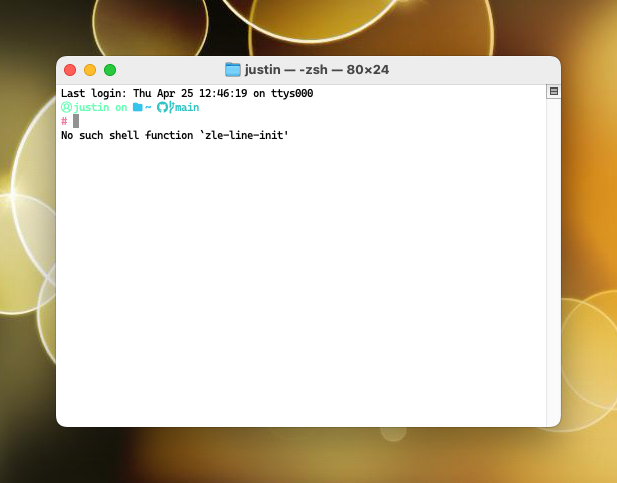The height and width of the screenshot is (483, 617).
Task: Click the blue folder icon in prompt
Action: pos(137,107)
